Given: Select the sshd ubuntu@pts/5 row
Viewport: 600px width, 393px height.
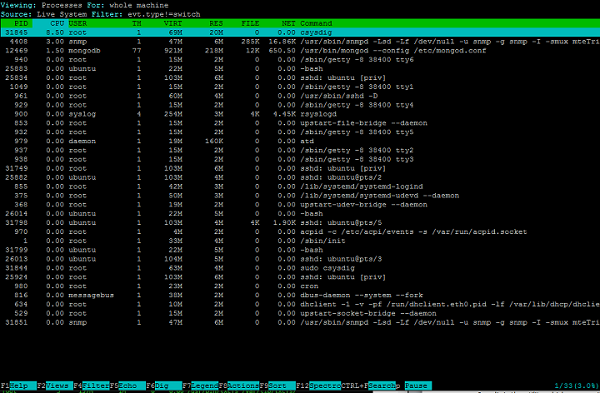Looking at the screenshot, I should [300, 223].
